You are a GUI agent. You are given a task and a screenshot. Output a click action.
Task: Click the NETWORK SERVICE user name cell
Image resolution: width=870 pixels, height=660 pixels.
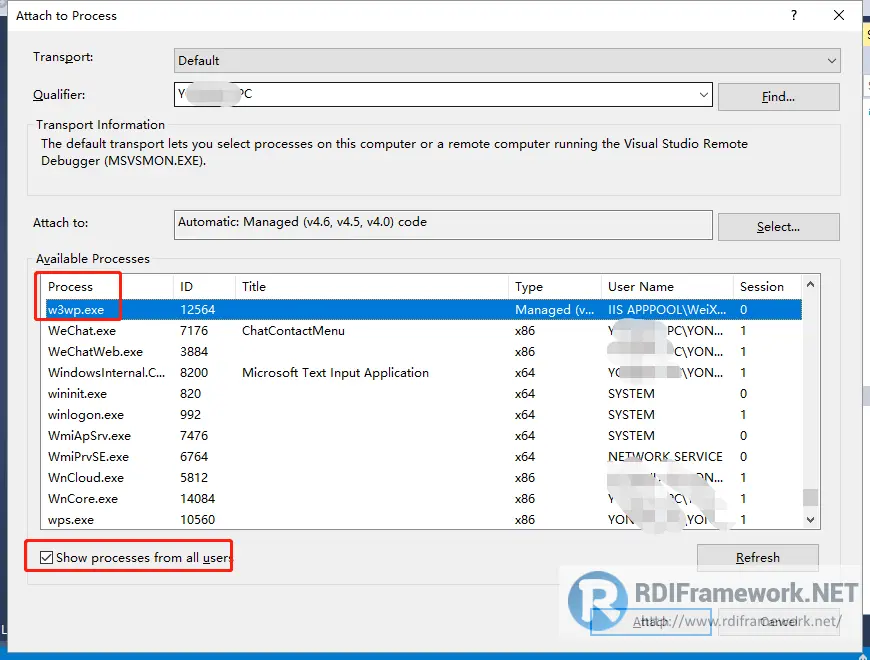(x=665, y=457)
